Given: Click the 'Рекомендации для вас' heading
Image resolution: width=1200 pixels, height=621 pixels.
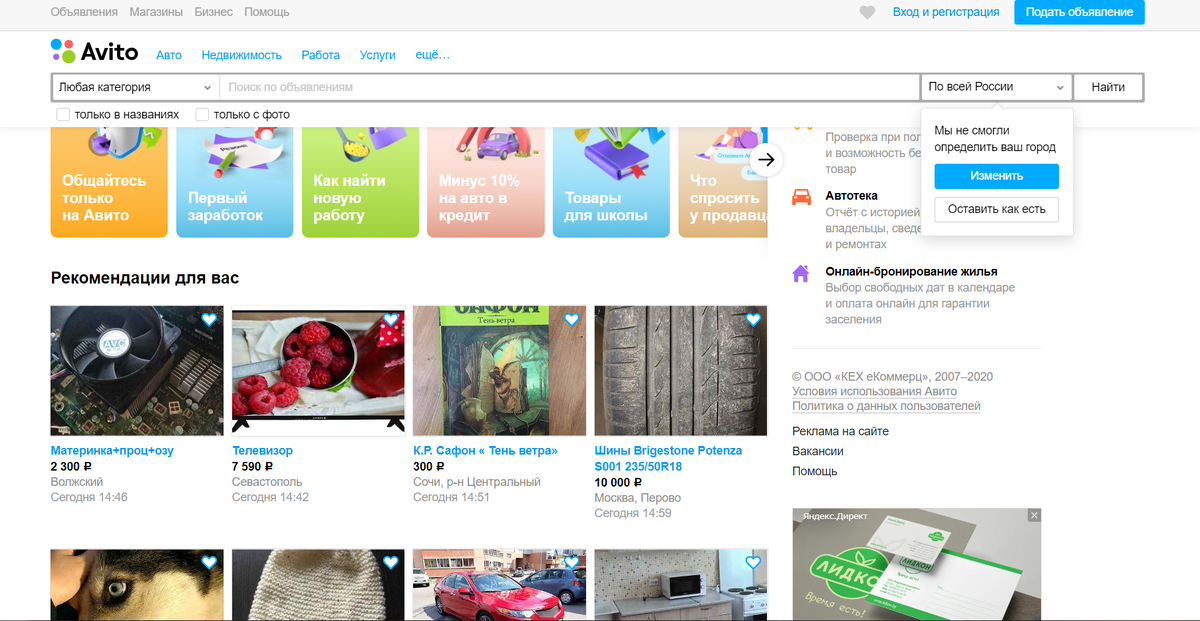Looking at the screenshot, I should click(x=145, y=278).
